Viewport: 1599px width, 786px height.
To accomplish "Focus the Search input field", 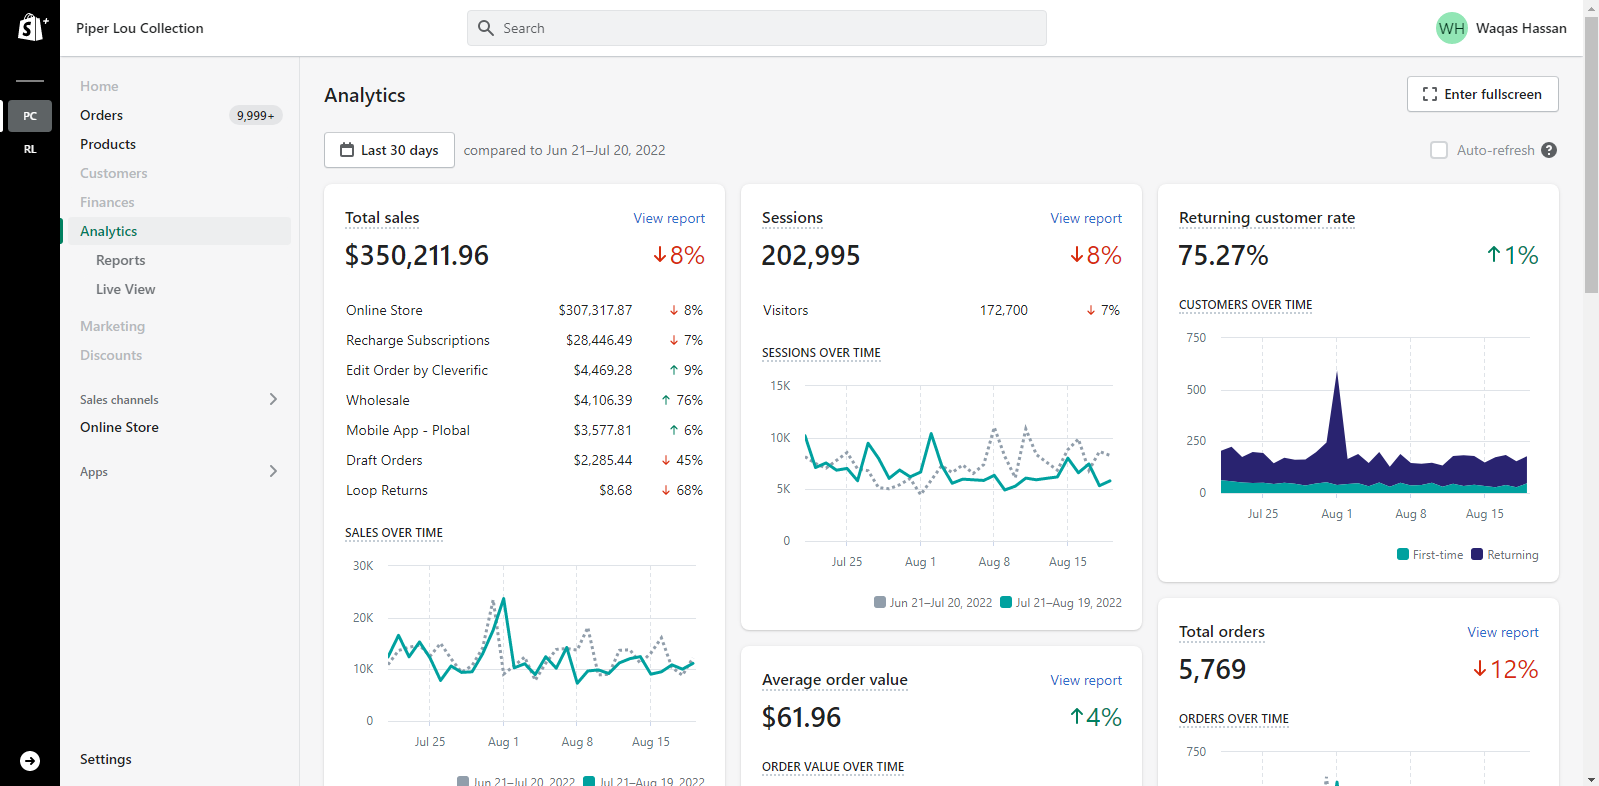I will click(x=757, y=28).
